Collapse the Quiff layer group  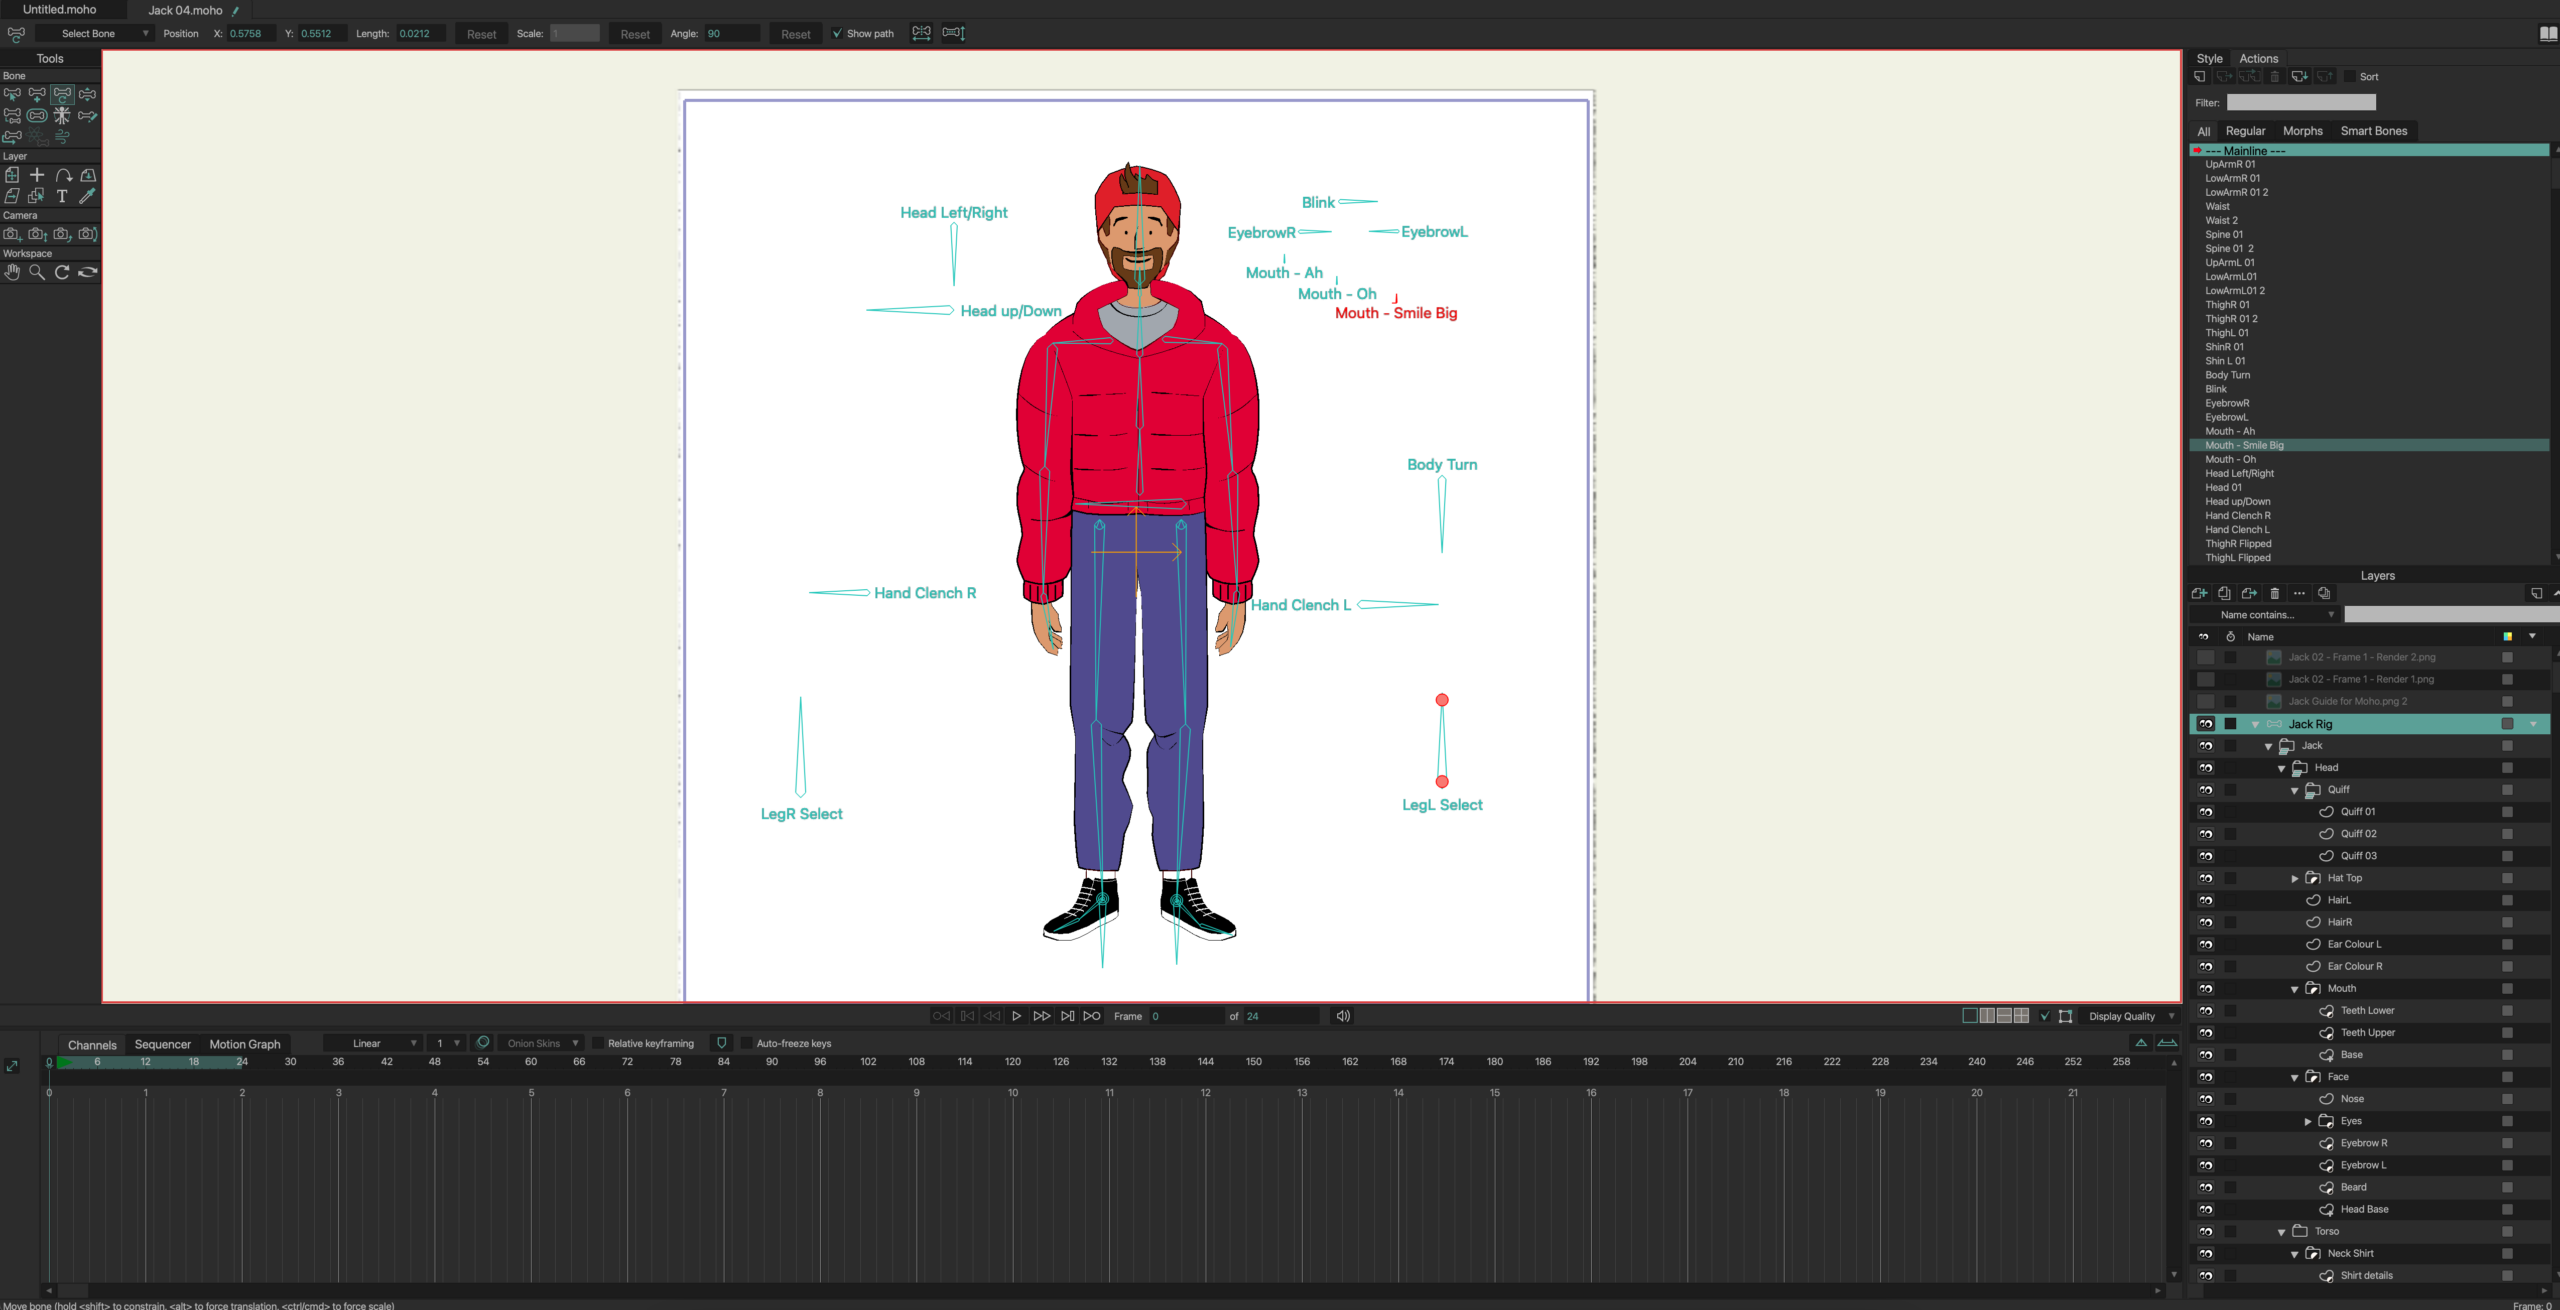[x=2295, y=791]
